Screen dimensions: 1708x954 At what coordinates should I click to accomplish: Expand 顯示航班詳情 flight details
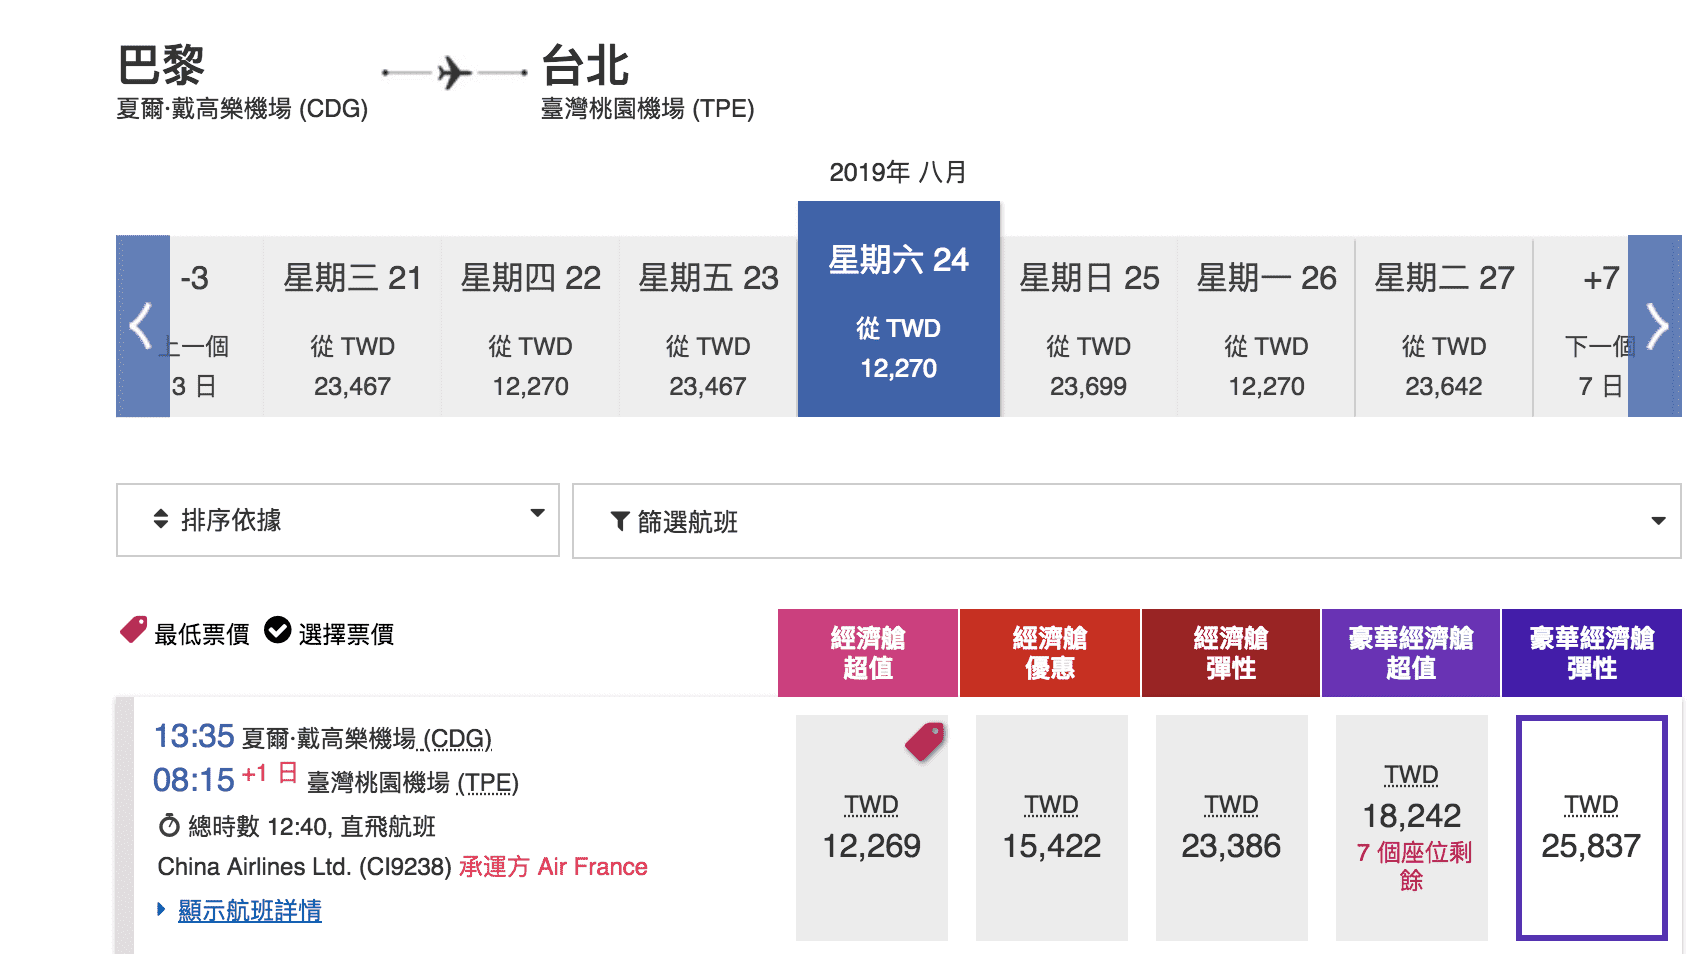(x=249, y=910)
